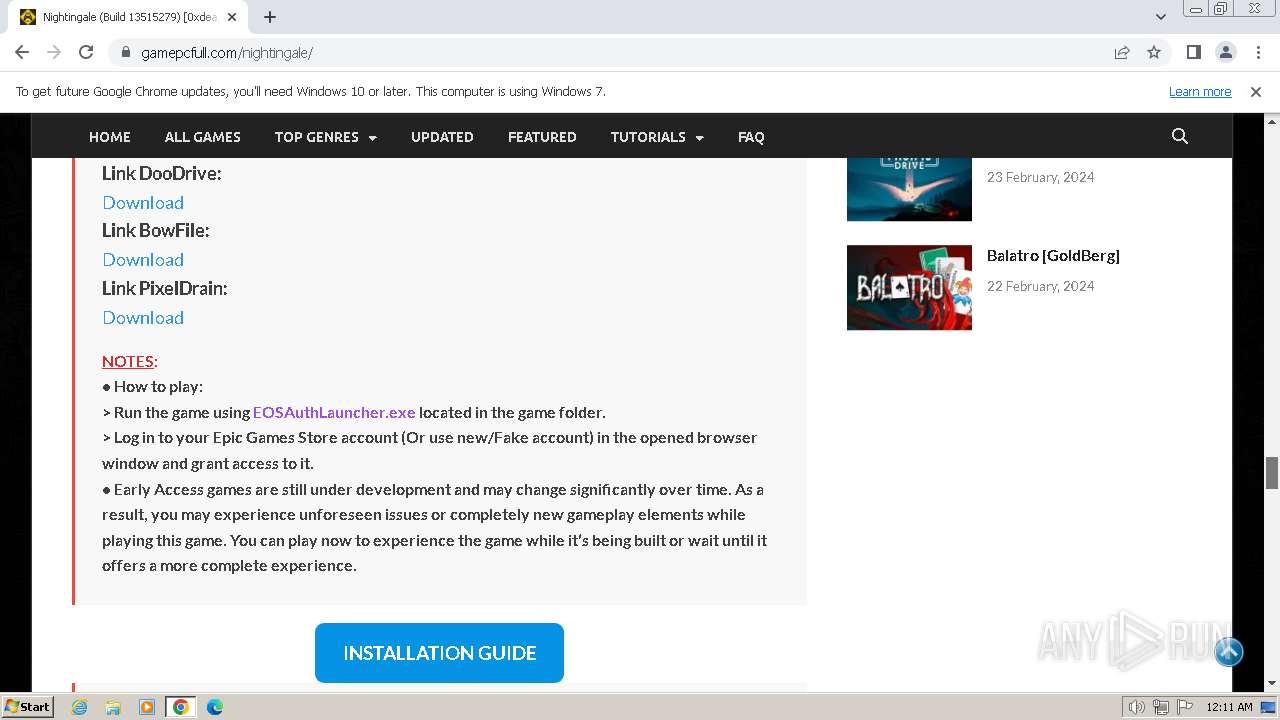Open Windows Media Player taskbar icon
This screenshot has width=1280, height=720.
click(x=147, y=707)
